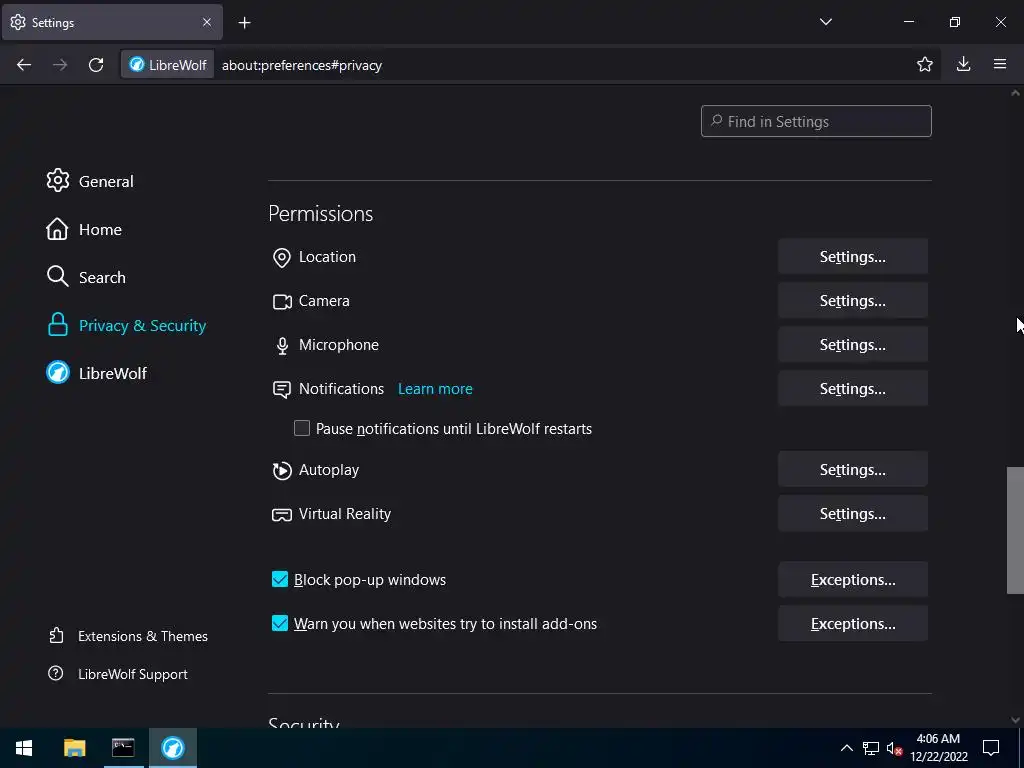Click the Location pin icon
This screenshot has height=768, width=1024.
point(281,258)
